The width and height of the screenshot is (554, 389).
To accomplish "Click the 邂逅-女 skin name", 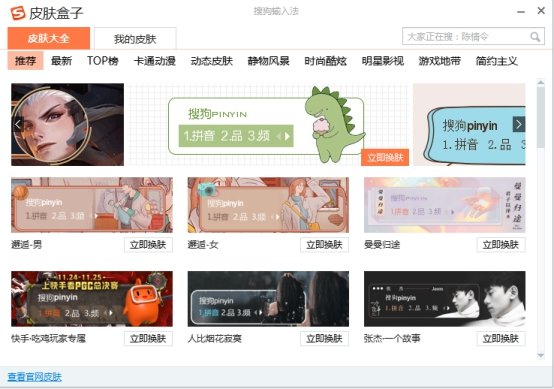I will point(203,244).
